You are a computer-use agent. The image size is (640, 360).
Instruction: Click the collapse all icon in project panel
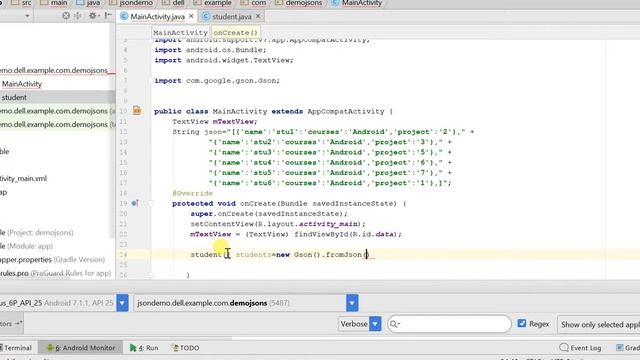coord(78,16)
